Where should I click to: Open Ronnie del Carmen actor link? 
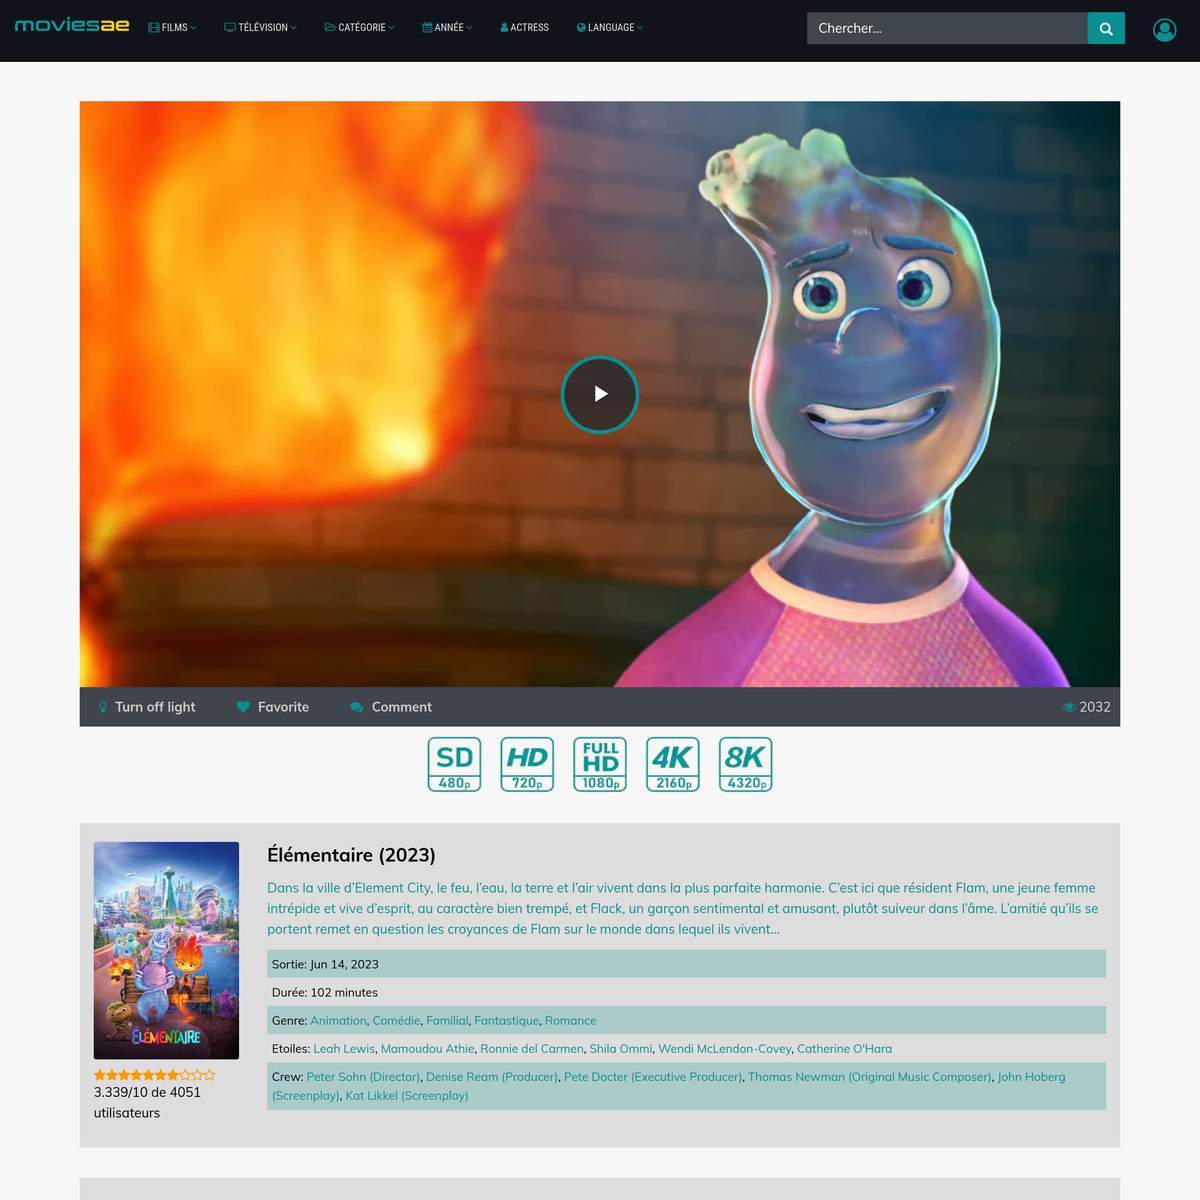tap(532, 1049)
